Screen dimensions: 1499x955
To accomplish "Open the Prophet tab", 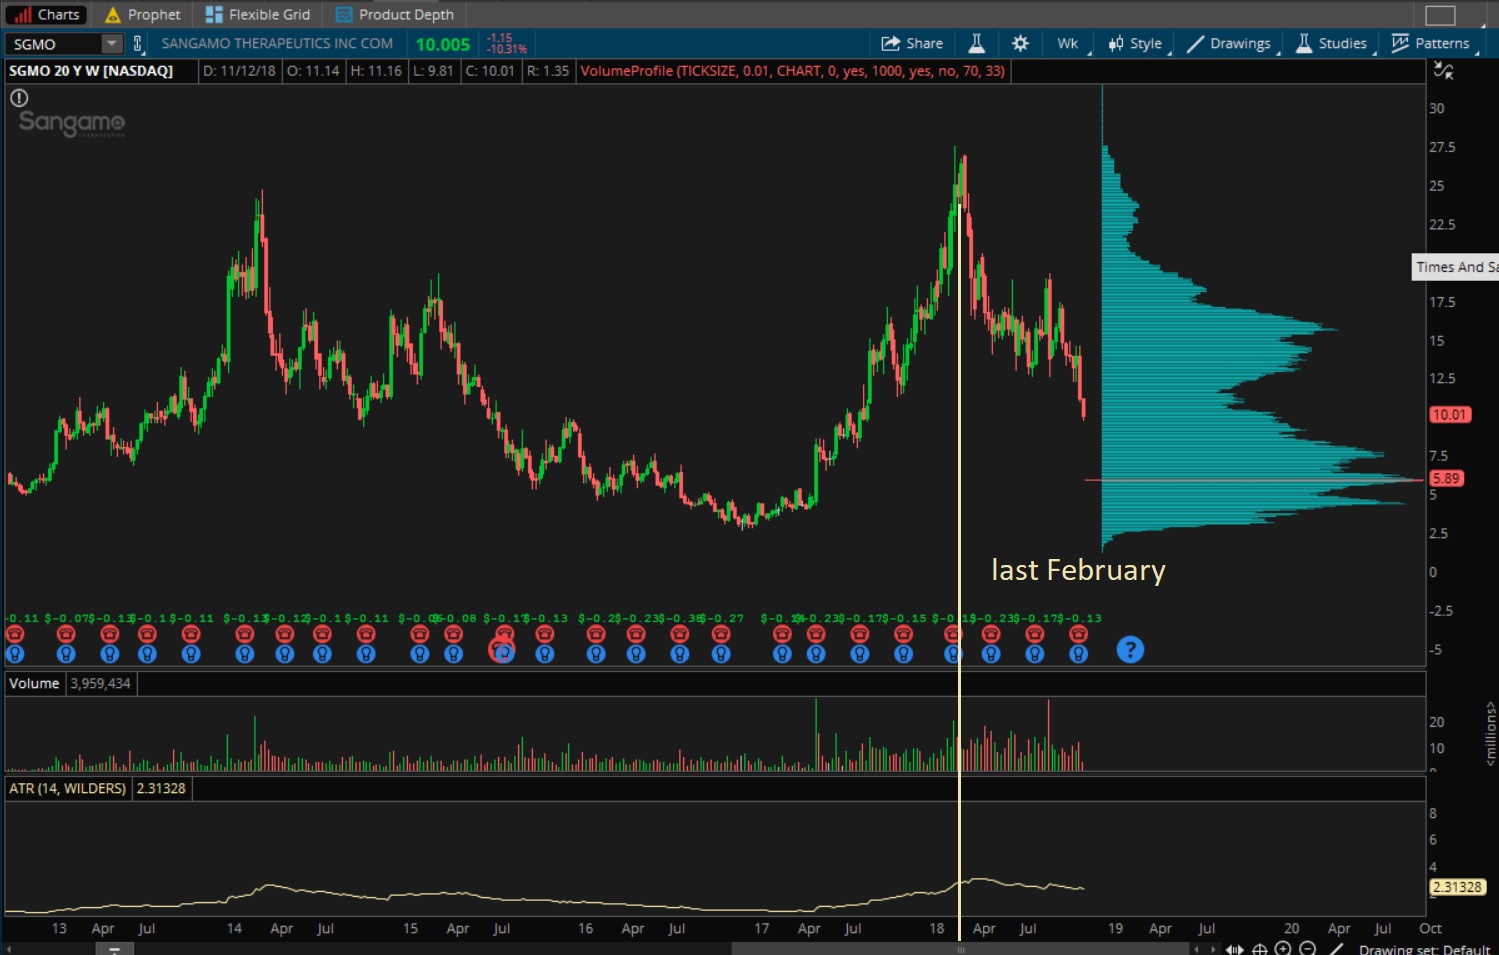I will coord(143,14).
